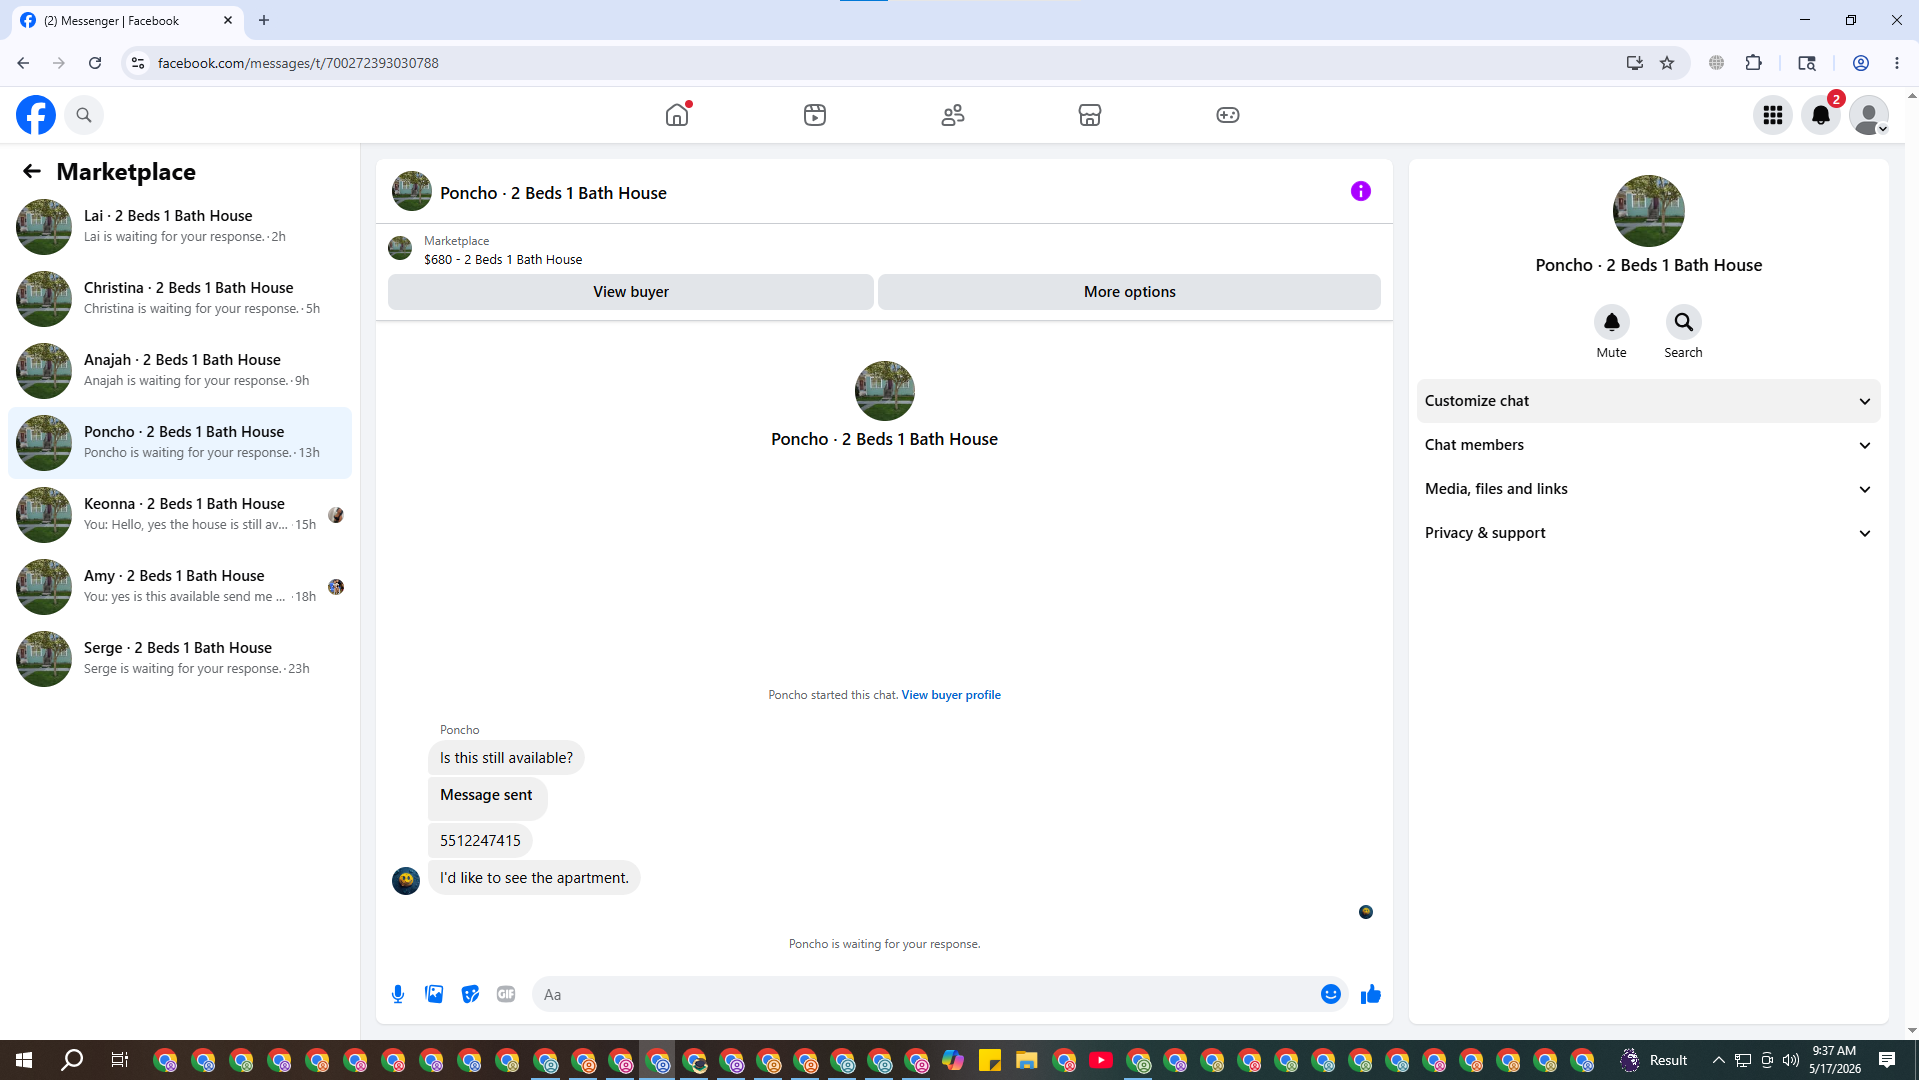Attach a photo with the image icon
This screenshot has width=1919, height=1080.
click(434, 994)
